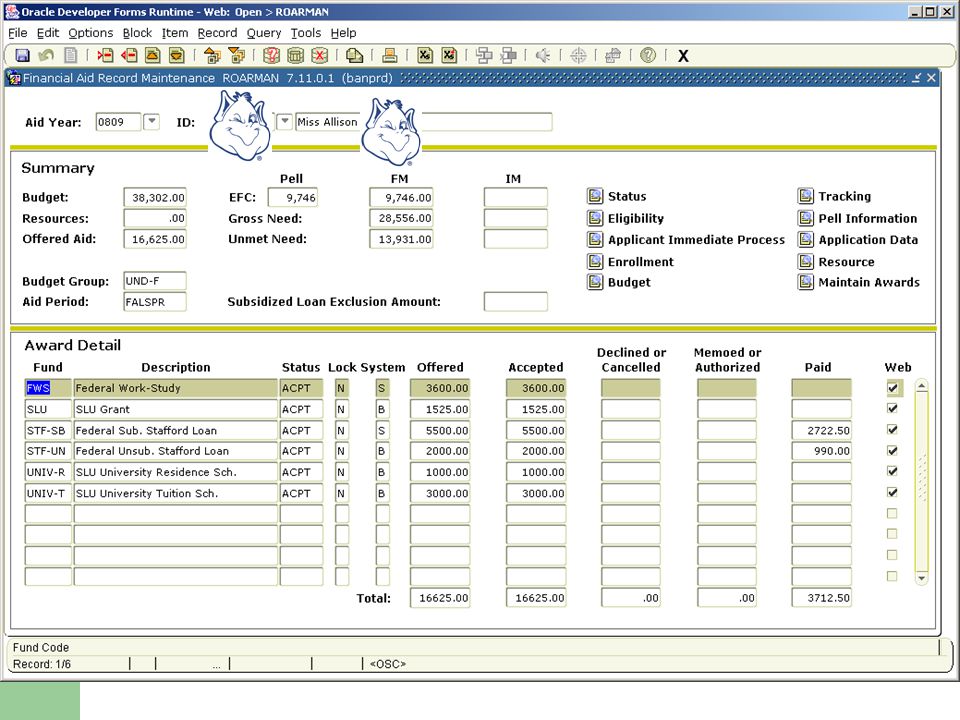Click the Aid Period field FALSPR
The height and width of the screenshot is (720, 960).
pos(155,302)
